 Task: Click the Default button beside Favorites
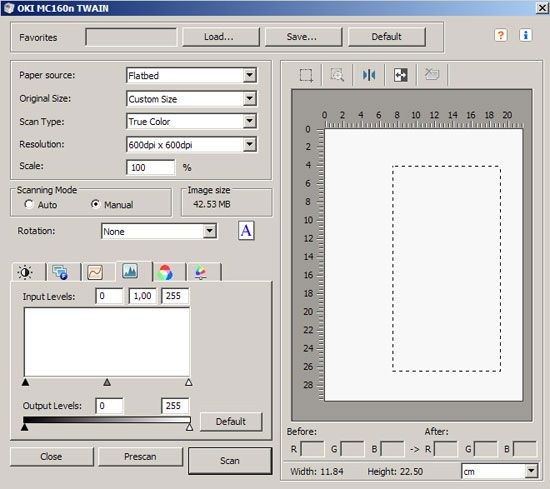click(x=387, y=37)
